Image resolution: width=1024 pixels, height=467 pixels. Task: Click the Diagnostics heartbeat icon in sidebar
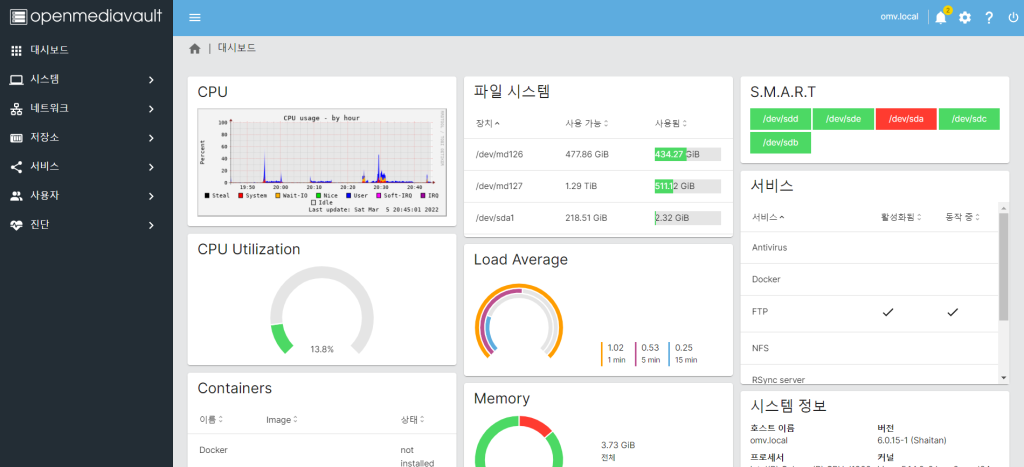click(17, 225)
